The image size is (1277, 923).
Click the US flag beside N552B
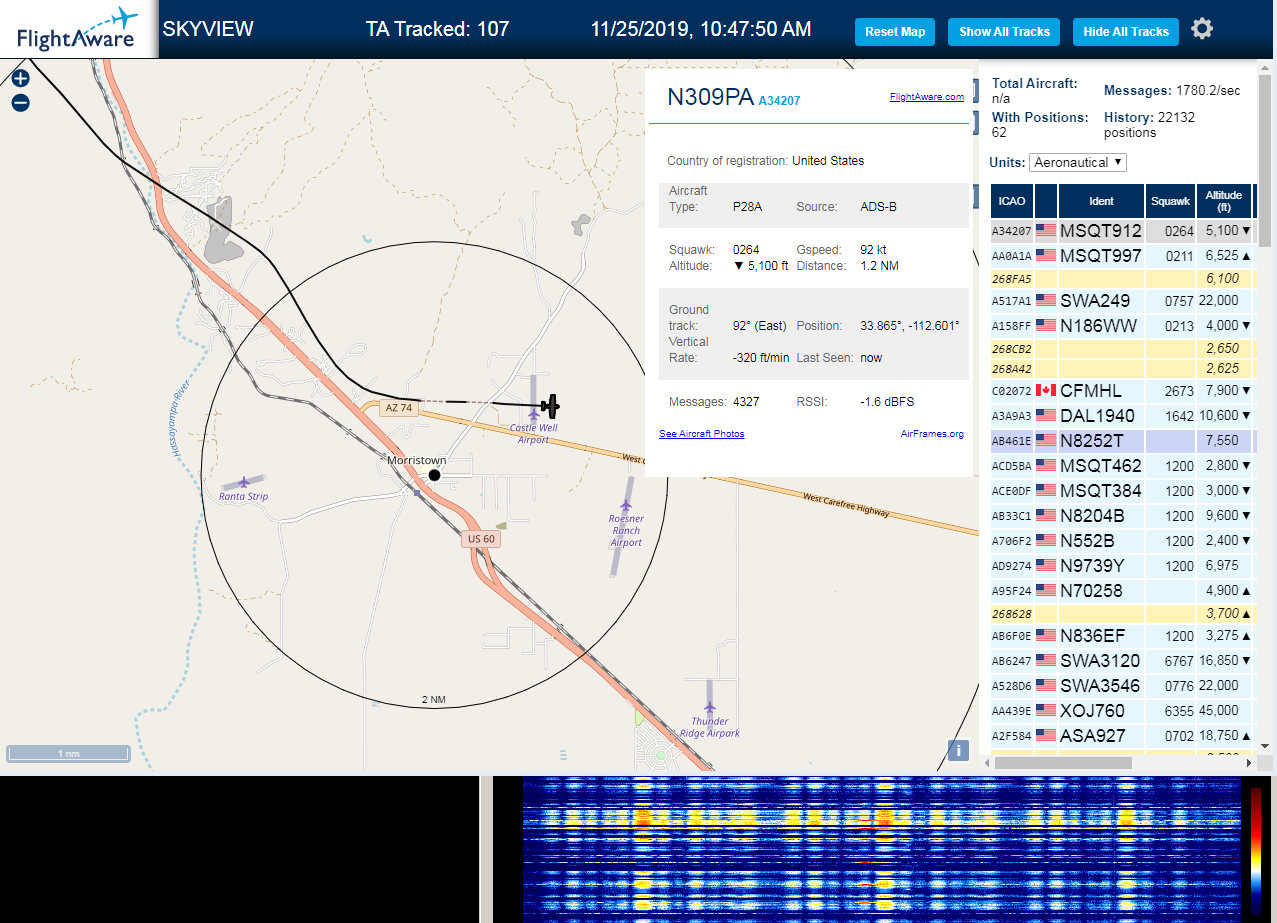point(1046,540)
